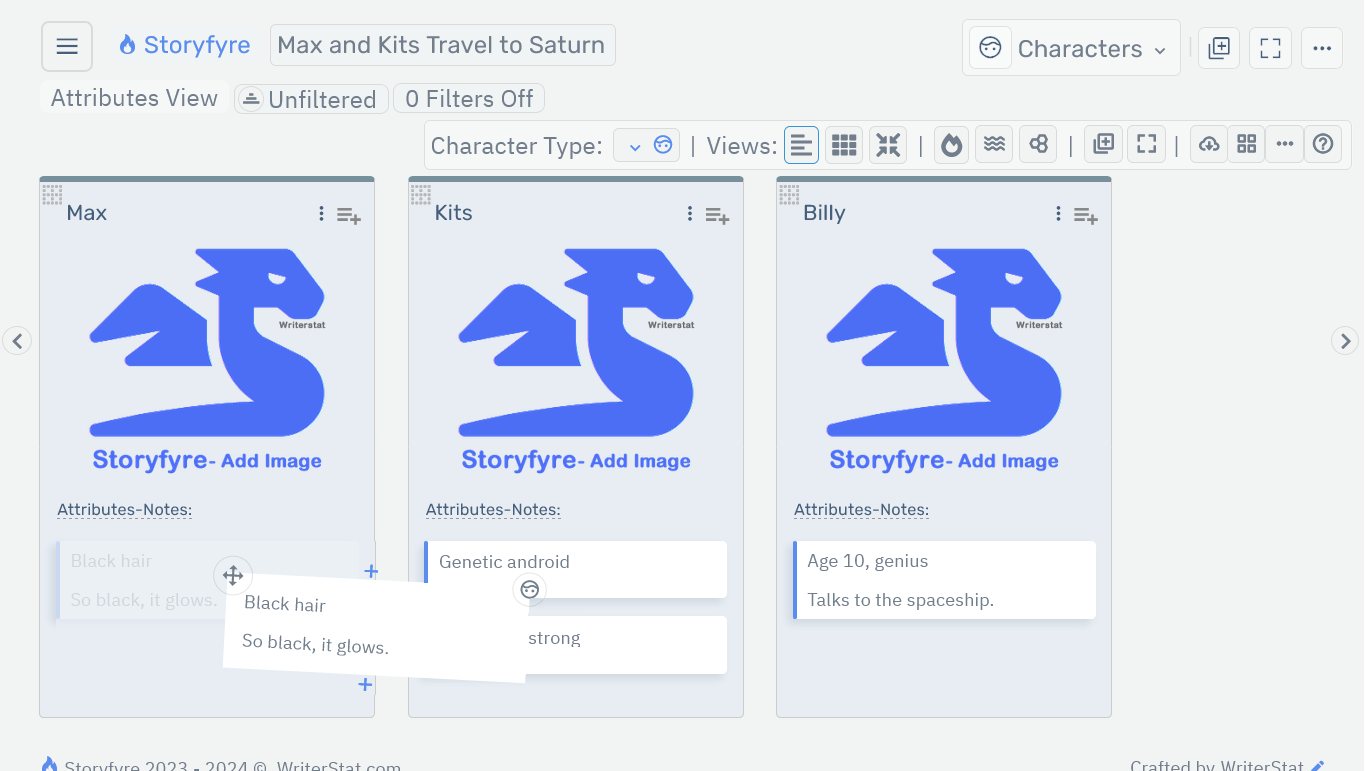Screen dimensions: 1365x771
Task: Toggle the 0 Filters Off control
Action: pyautogui.click(x=468, y=98)
